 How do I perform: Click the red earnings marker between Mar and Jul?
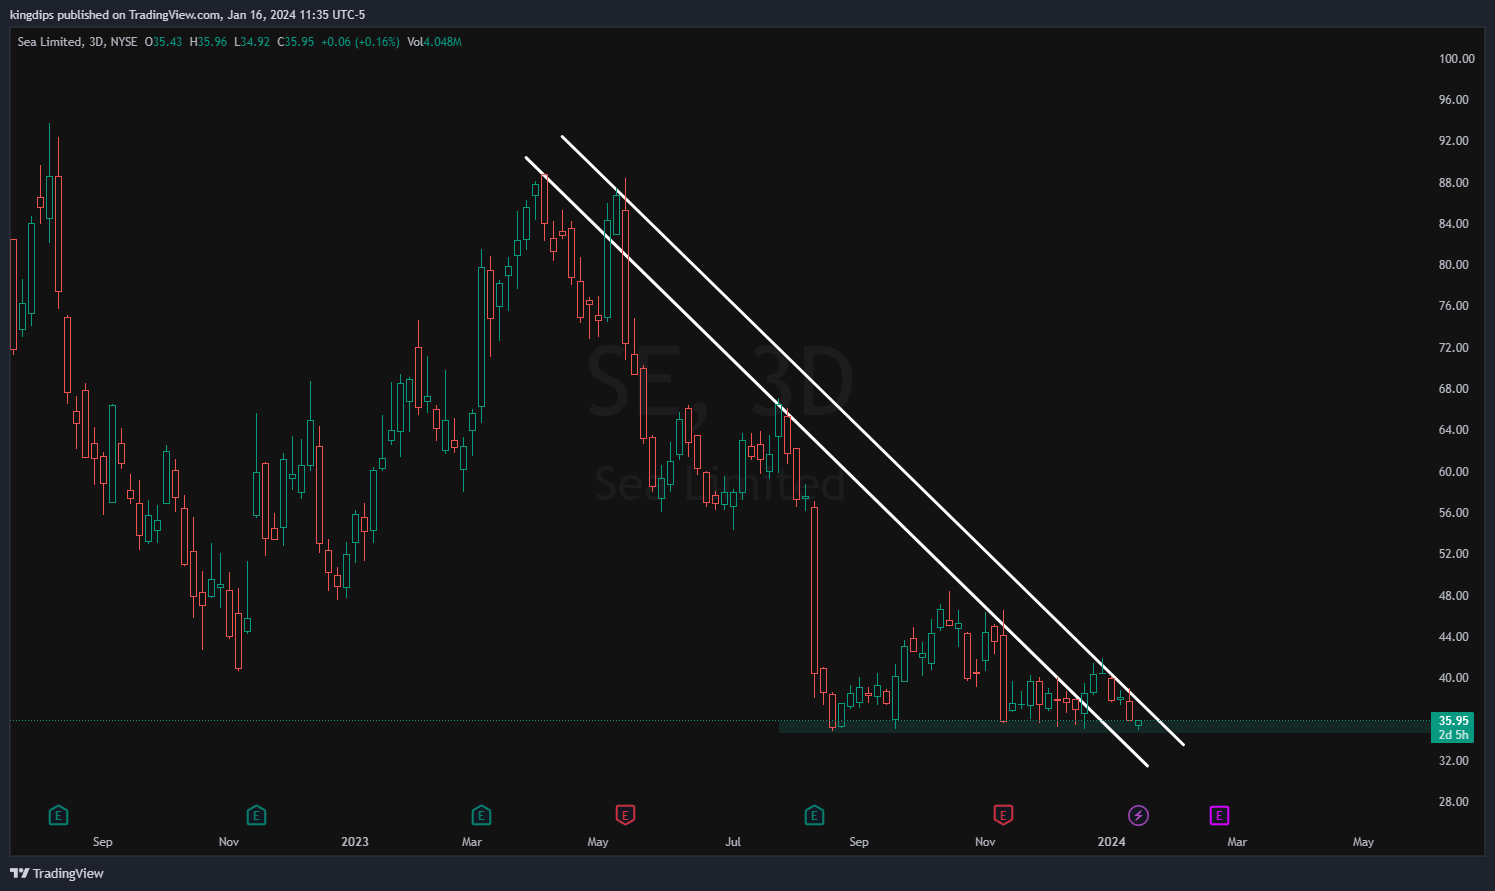625,816
